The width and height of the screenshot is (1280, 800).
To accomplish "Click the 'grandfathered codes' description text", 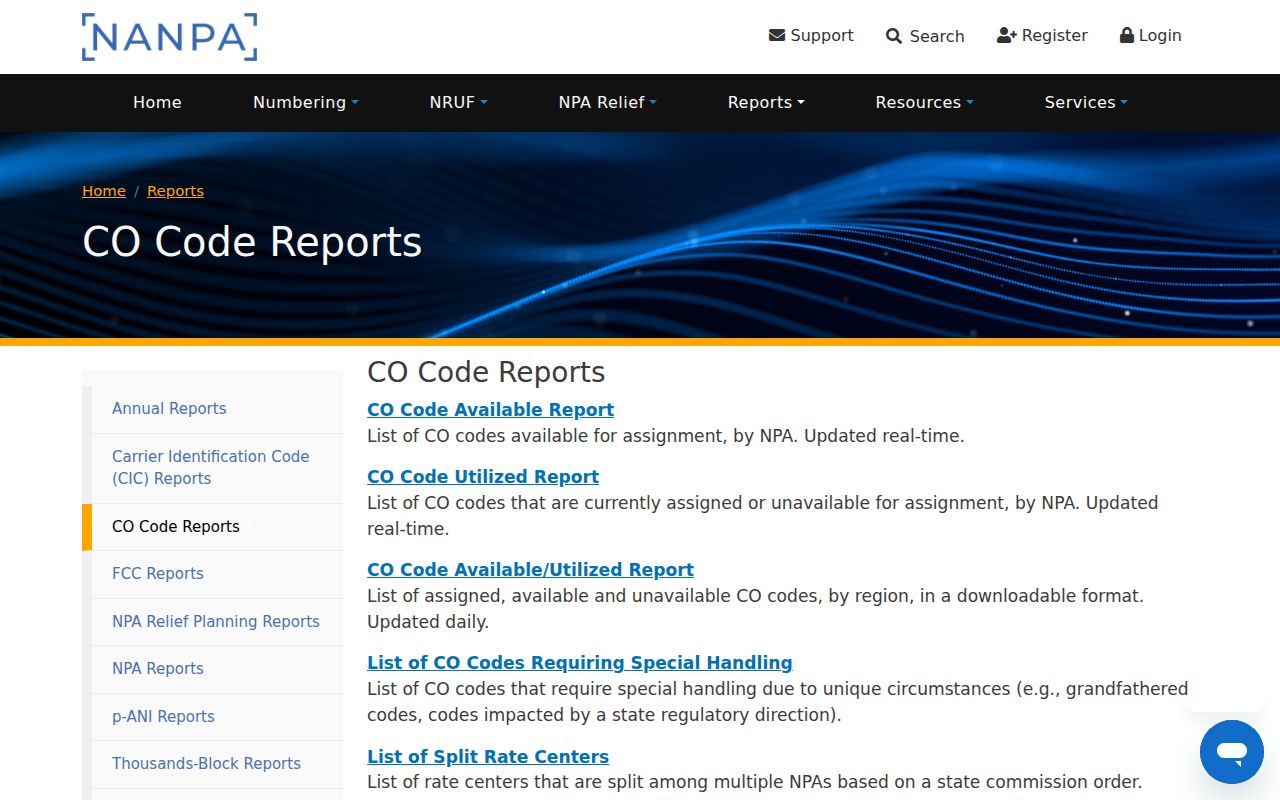I will tap(779, 702).
